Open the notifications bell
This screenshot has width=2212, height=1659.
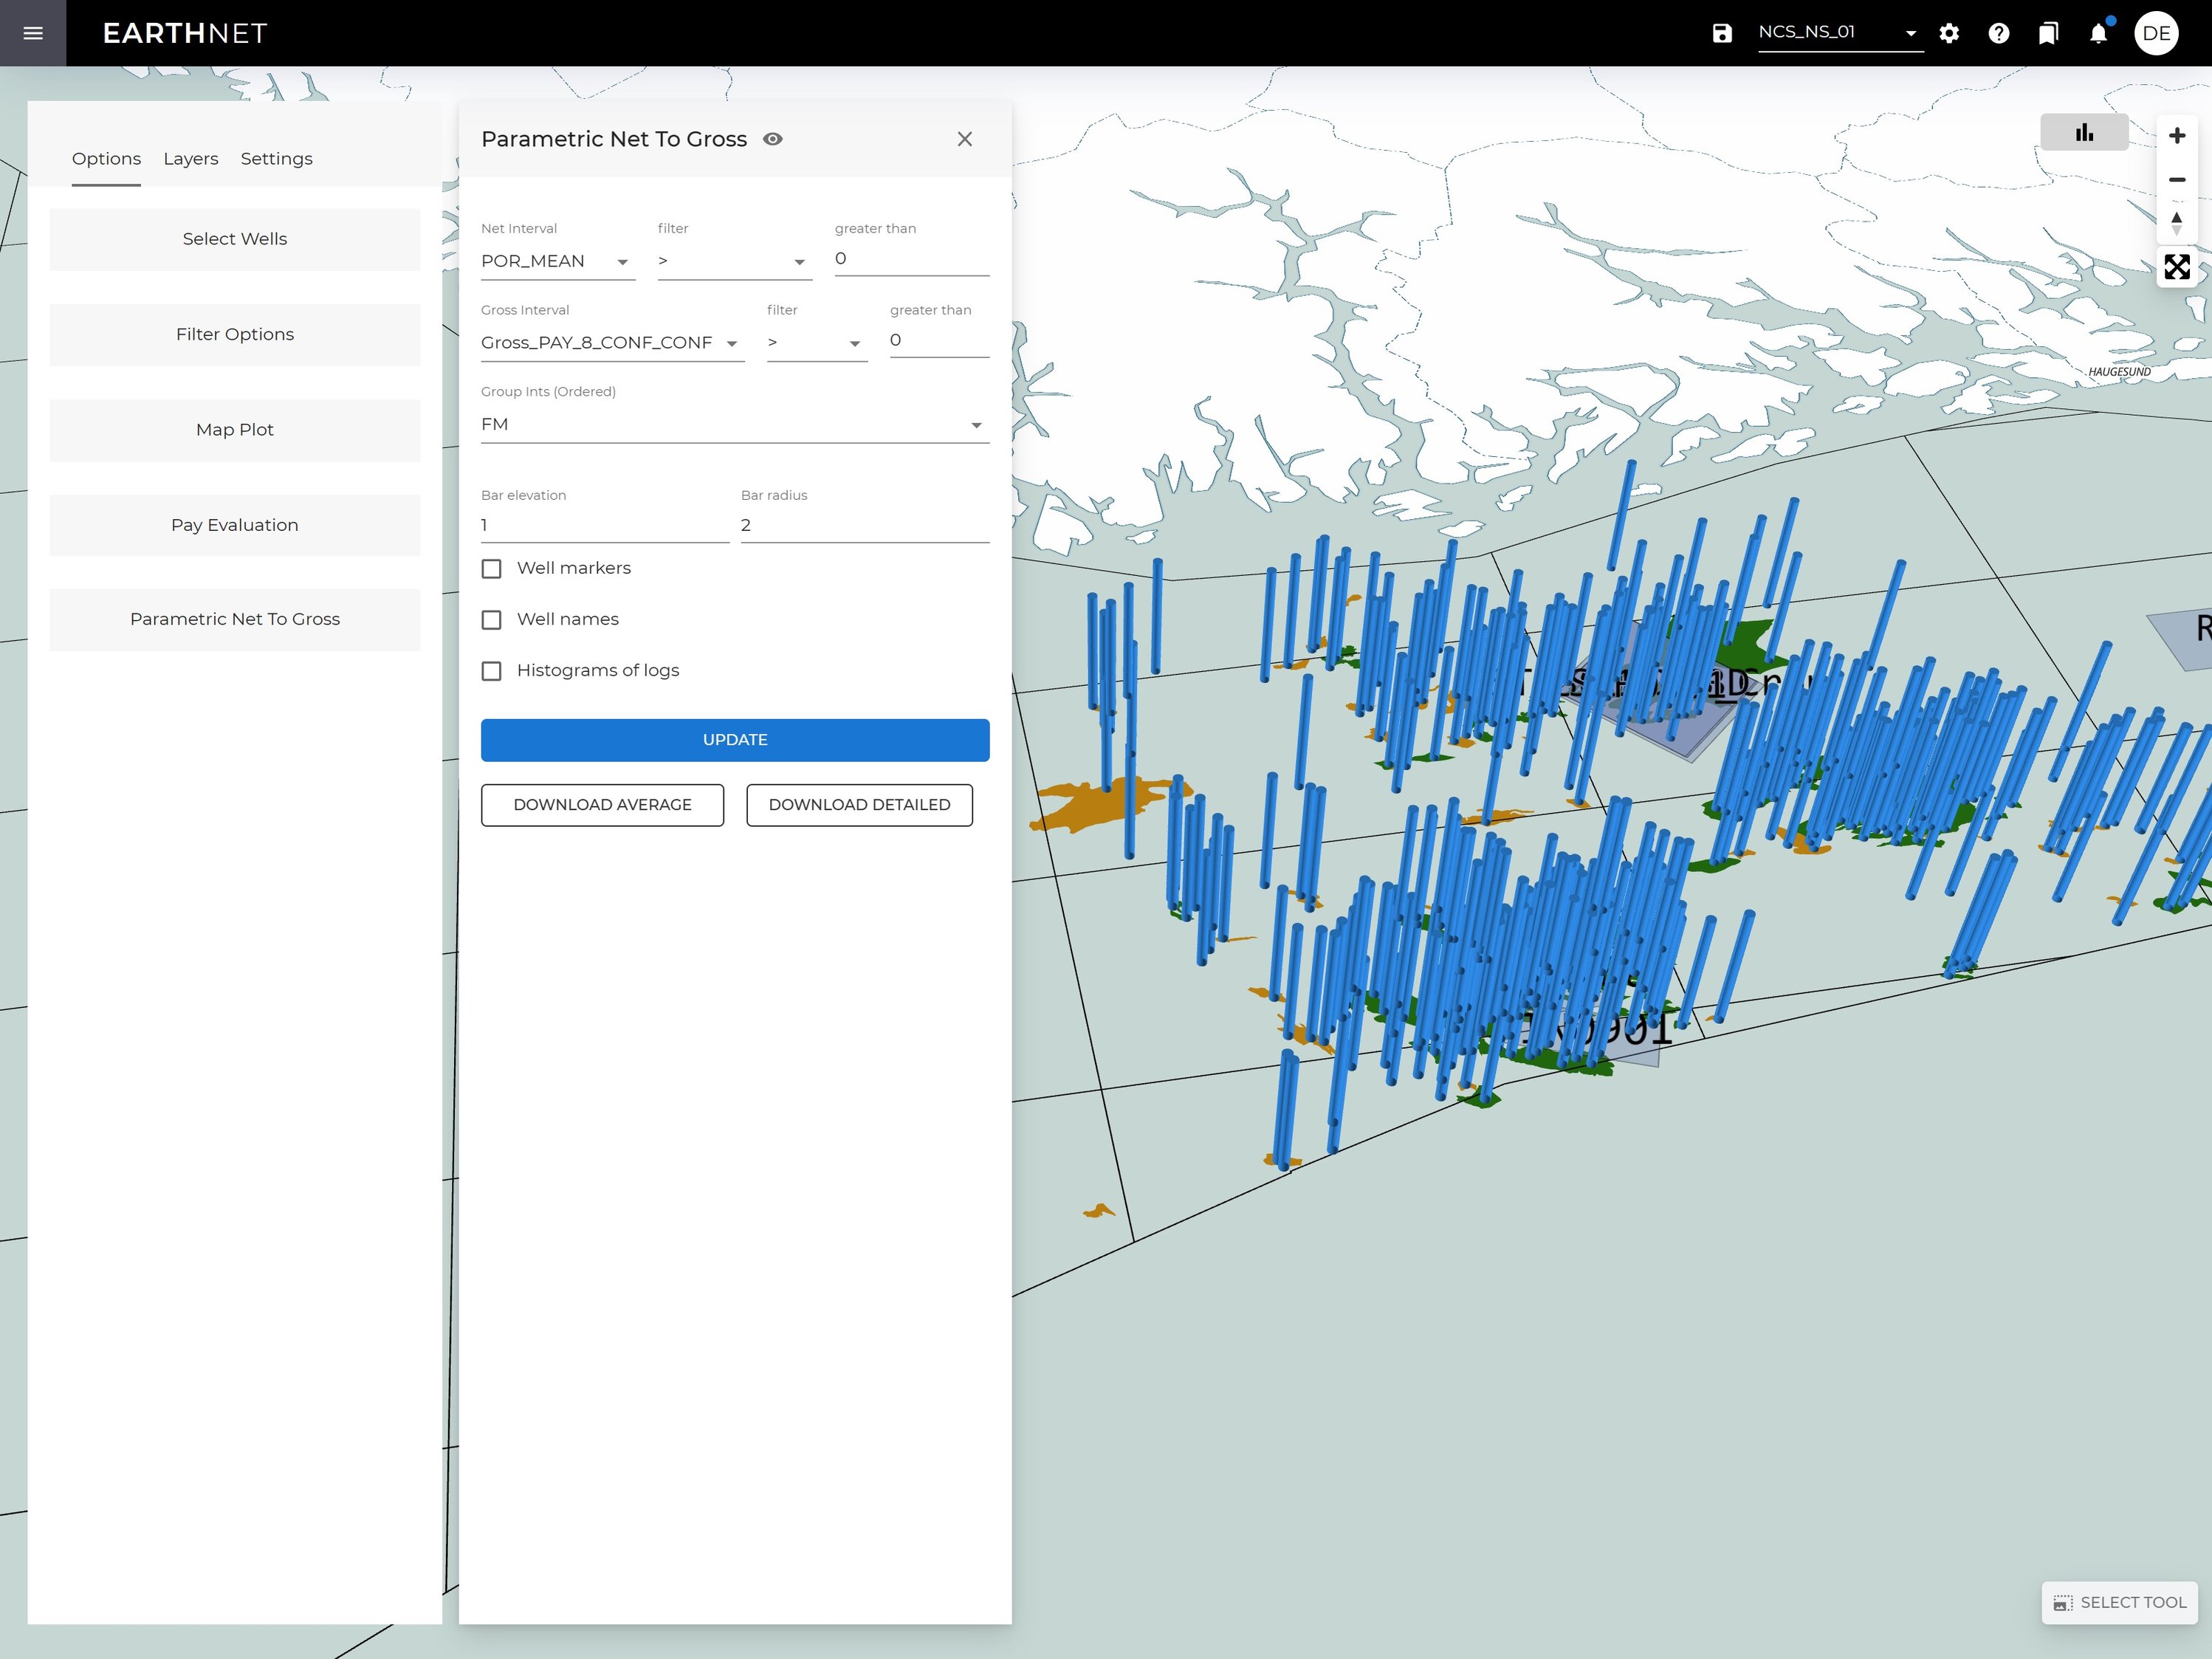pos(2098,33)
